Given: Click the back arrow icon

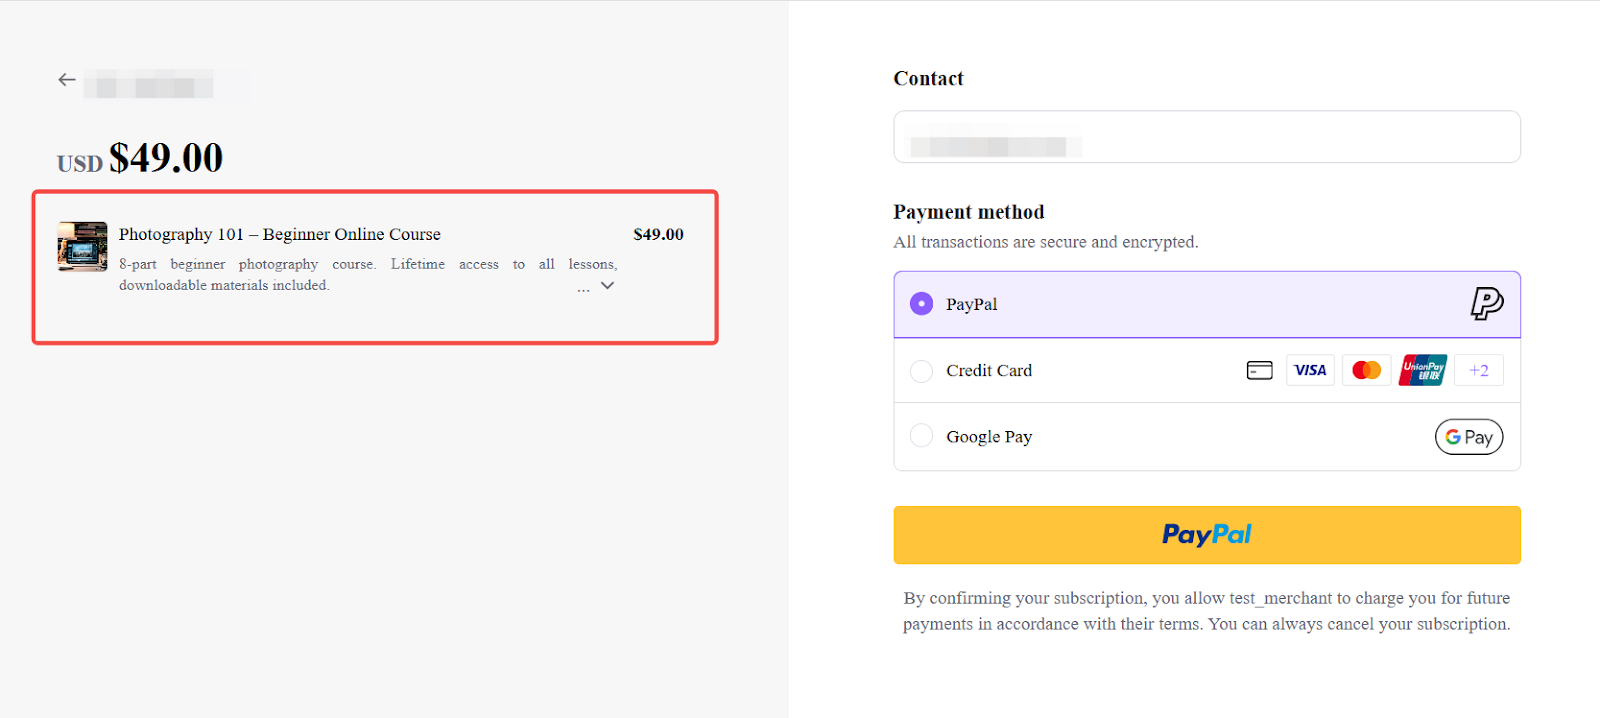Looking at the screenshot, I should [x=67, y=80].
